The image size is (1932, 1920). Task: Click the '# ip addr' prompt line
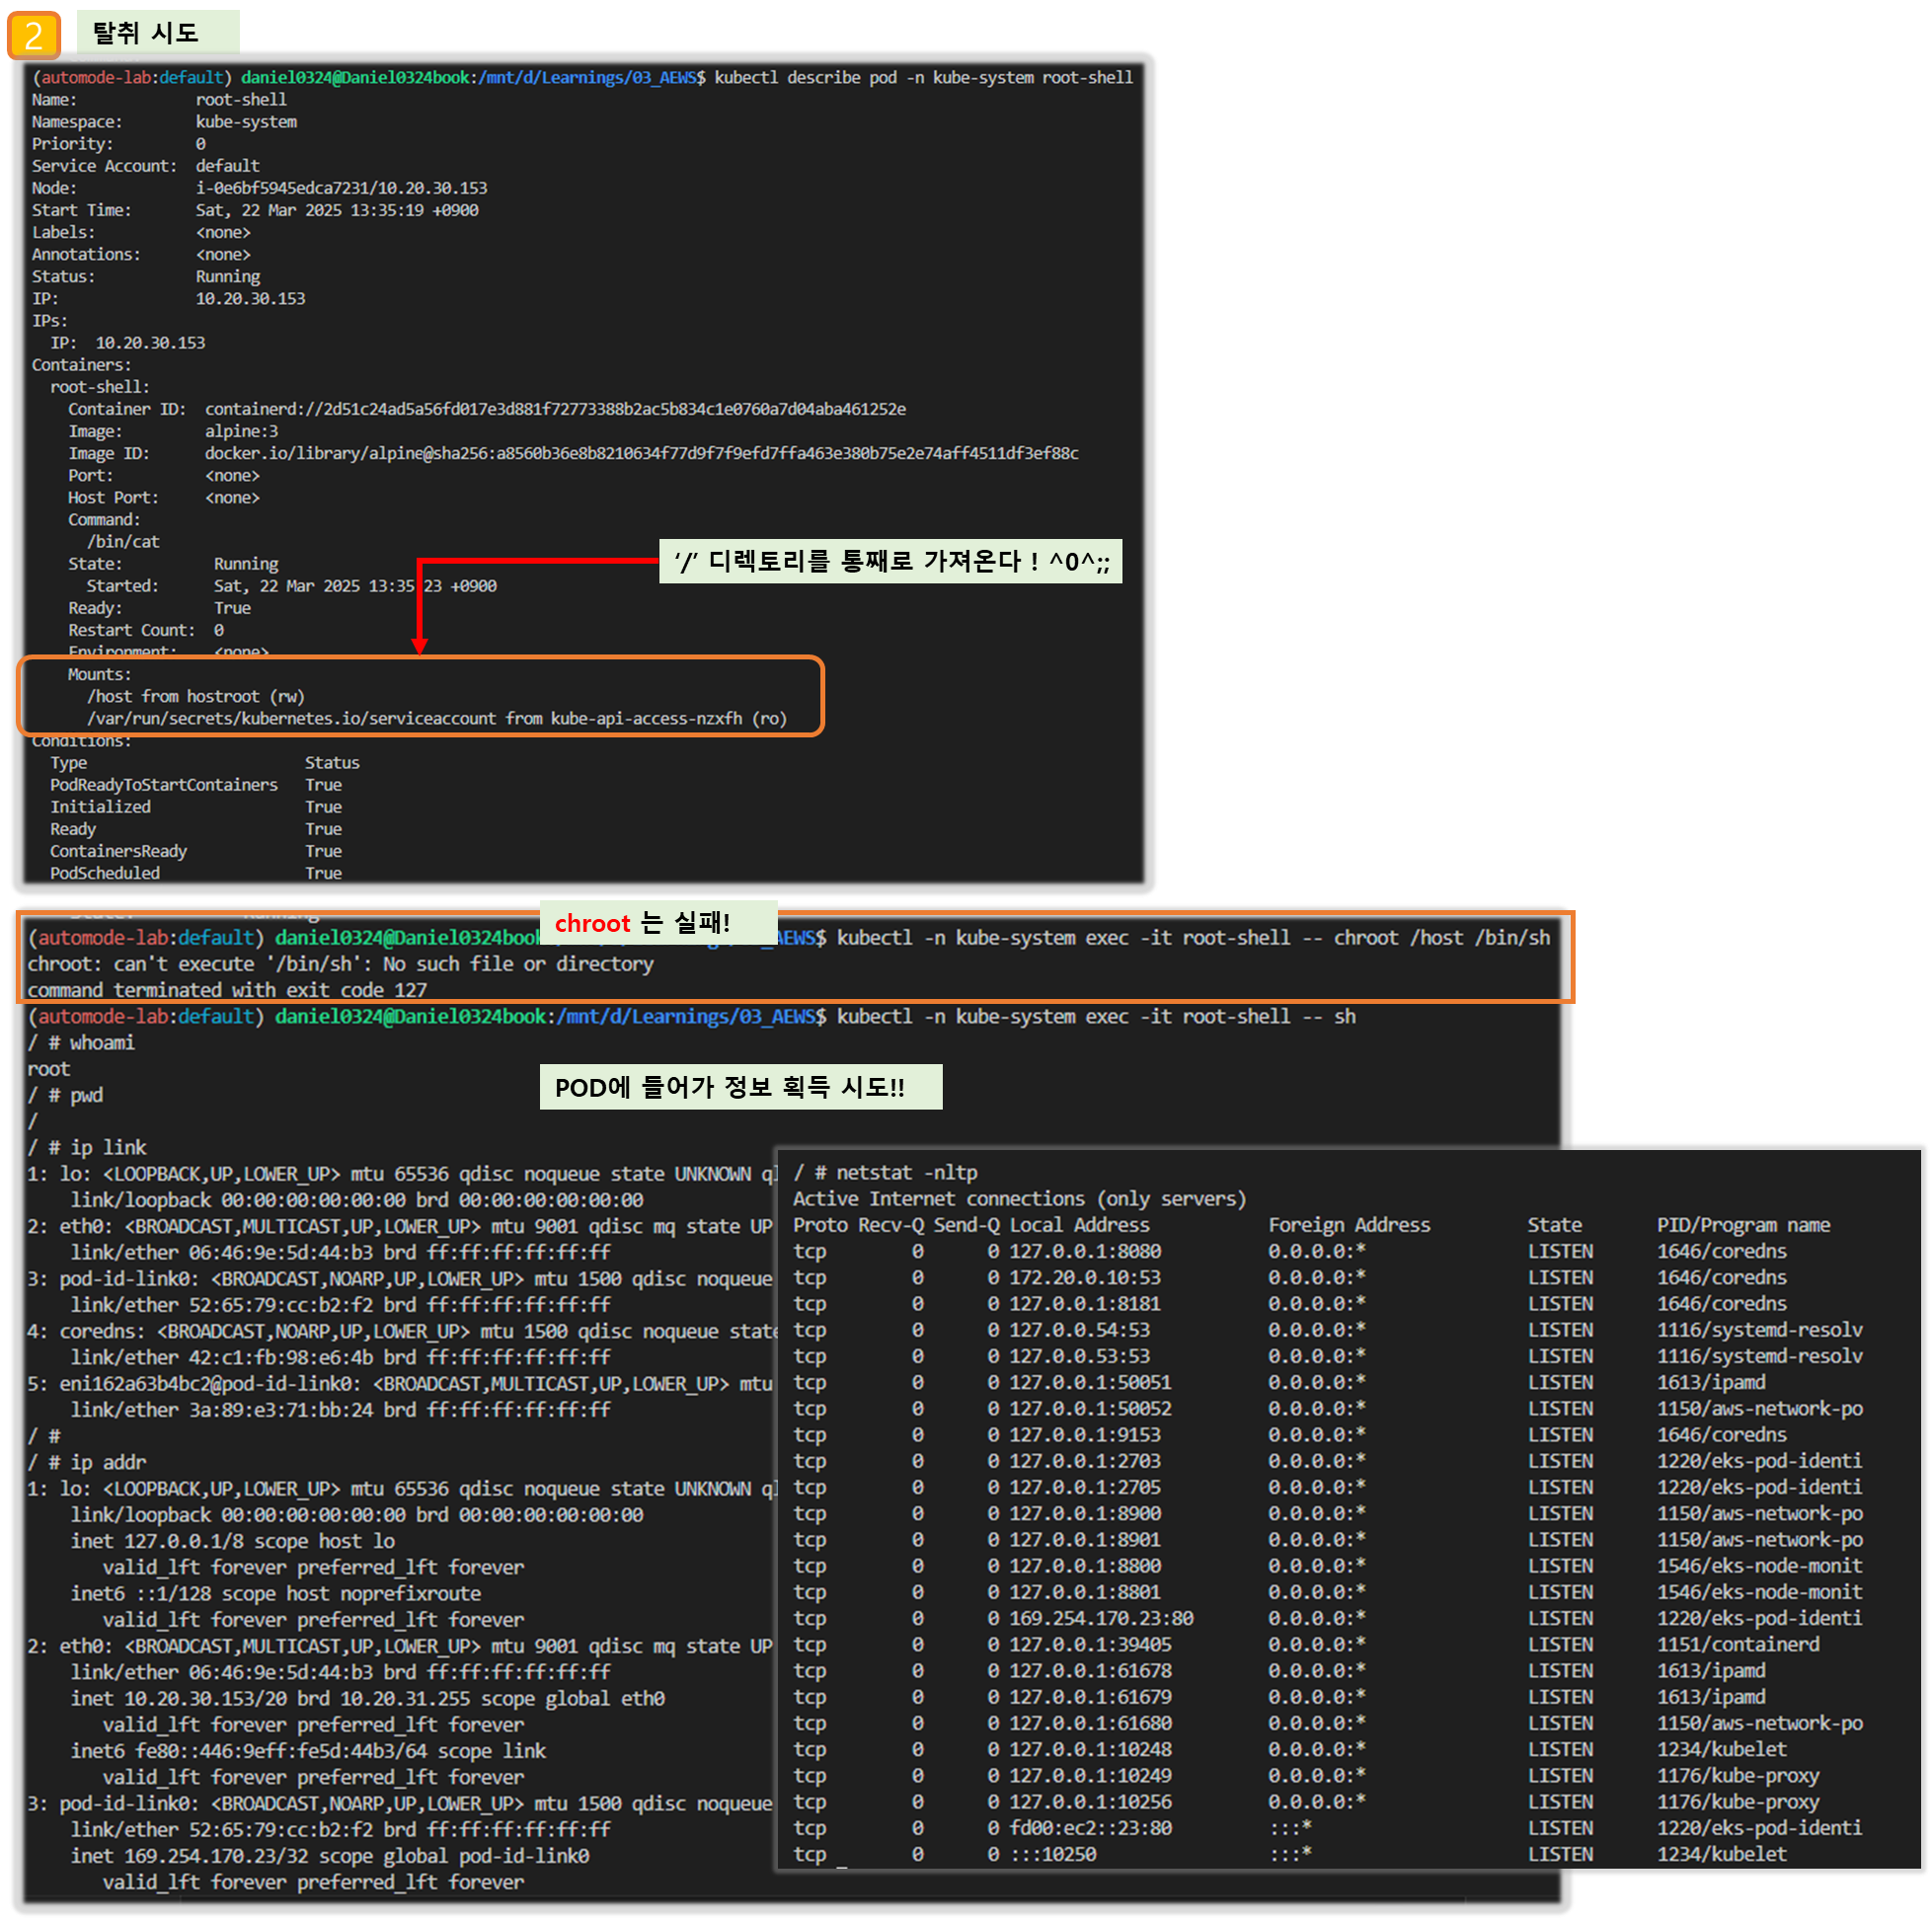pos(88,1462)
